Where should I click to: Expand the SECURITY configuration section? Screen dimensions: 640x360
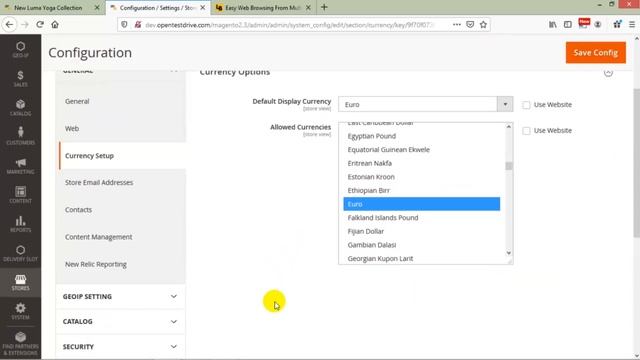(x=120, y=347)
